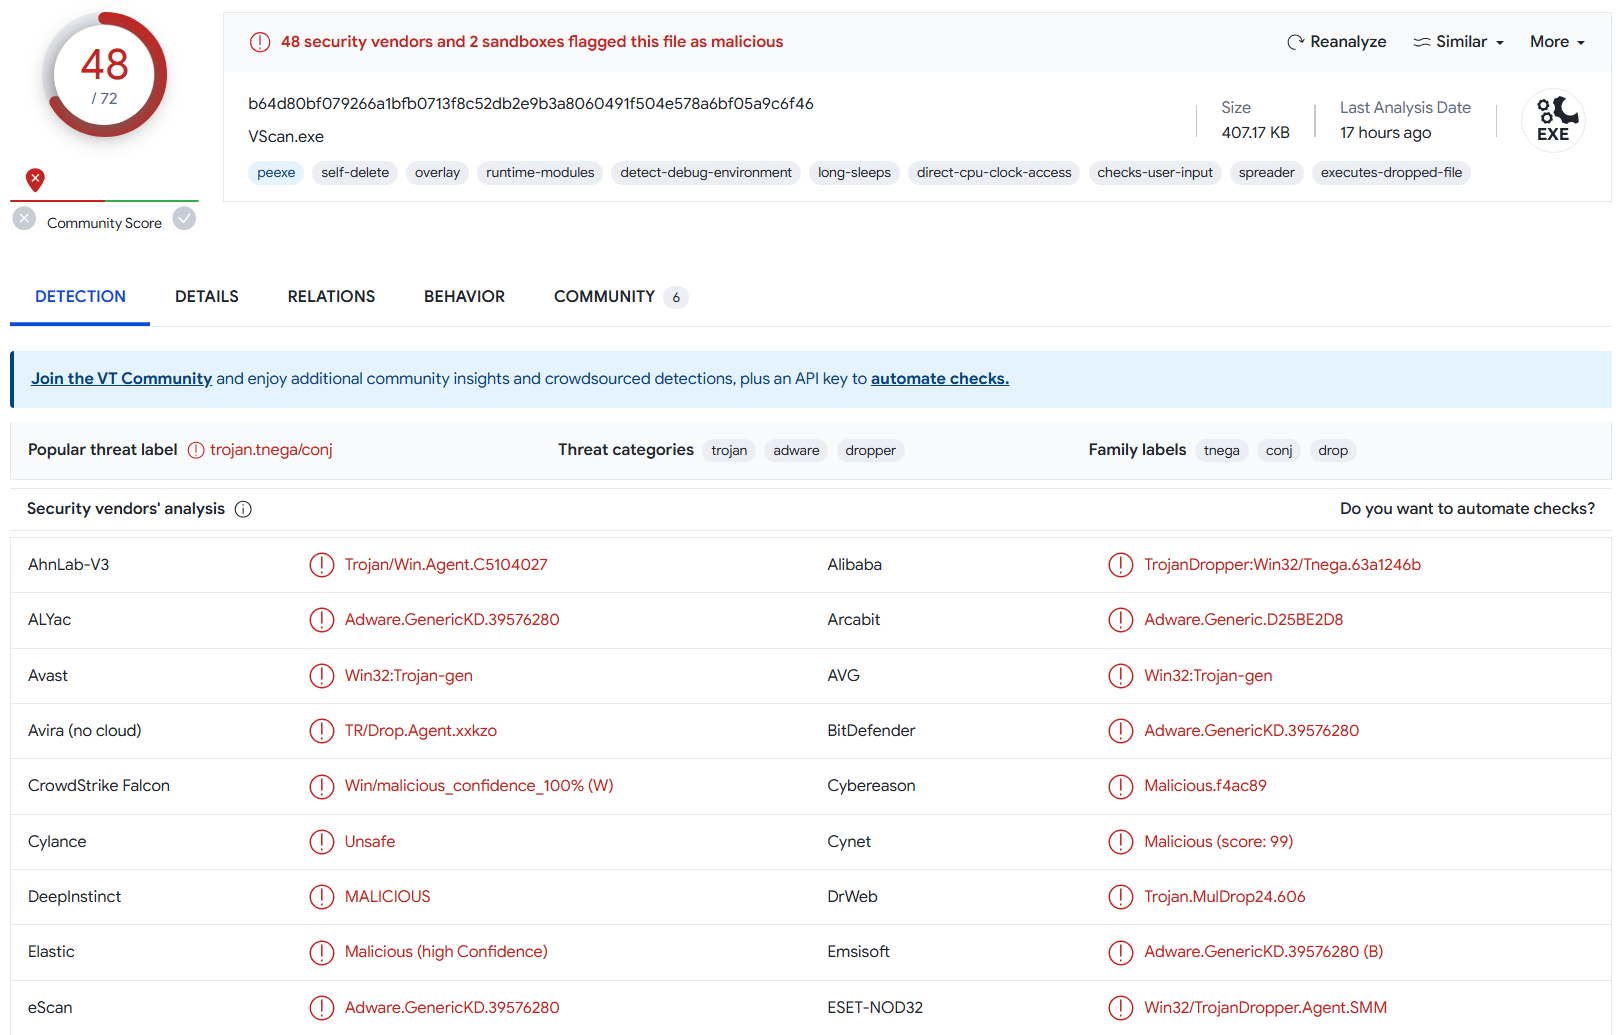Viewport: 1623px width, 1035px height.
Task: Open the Similar dropdown menu
Action: [1458, 42]
